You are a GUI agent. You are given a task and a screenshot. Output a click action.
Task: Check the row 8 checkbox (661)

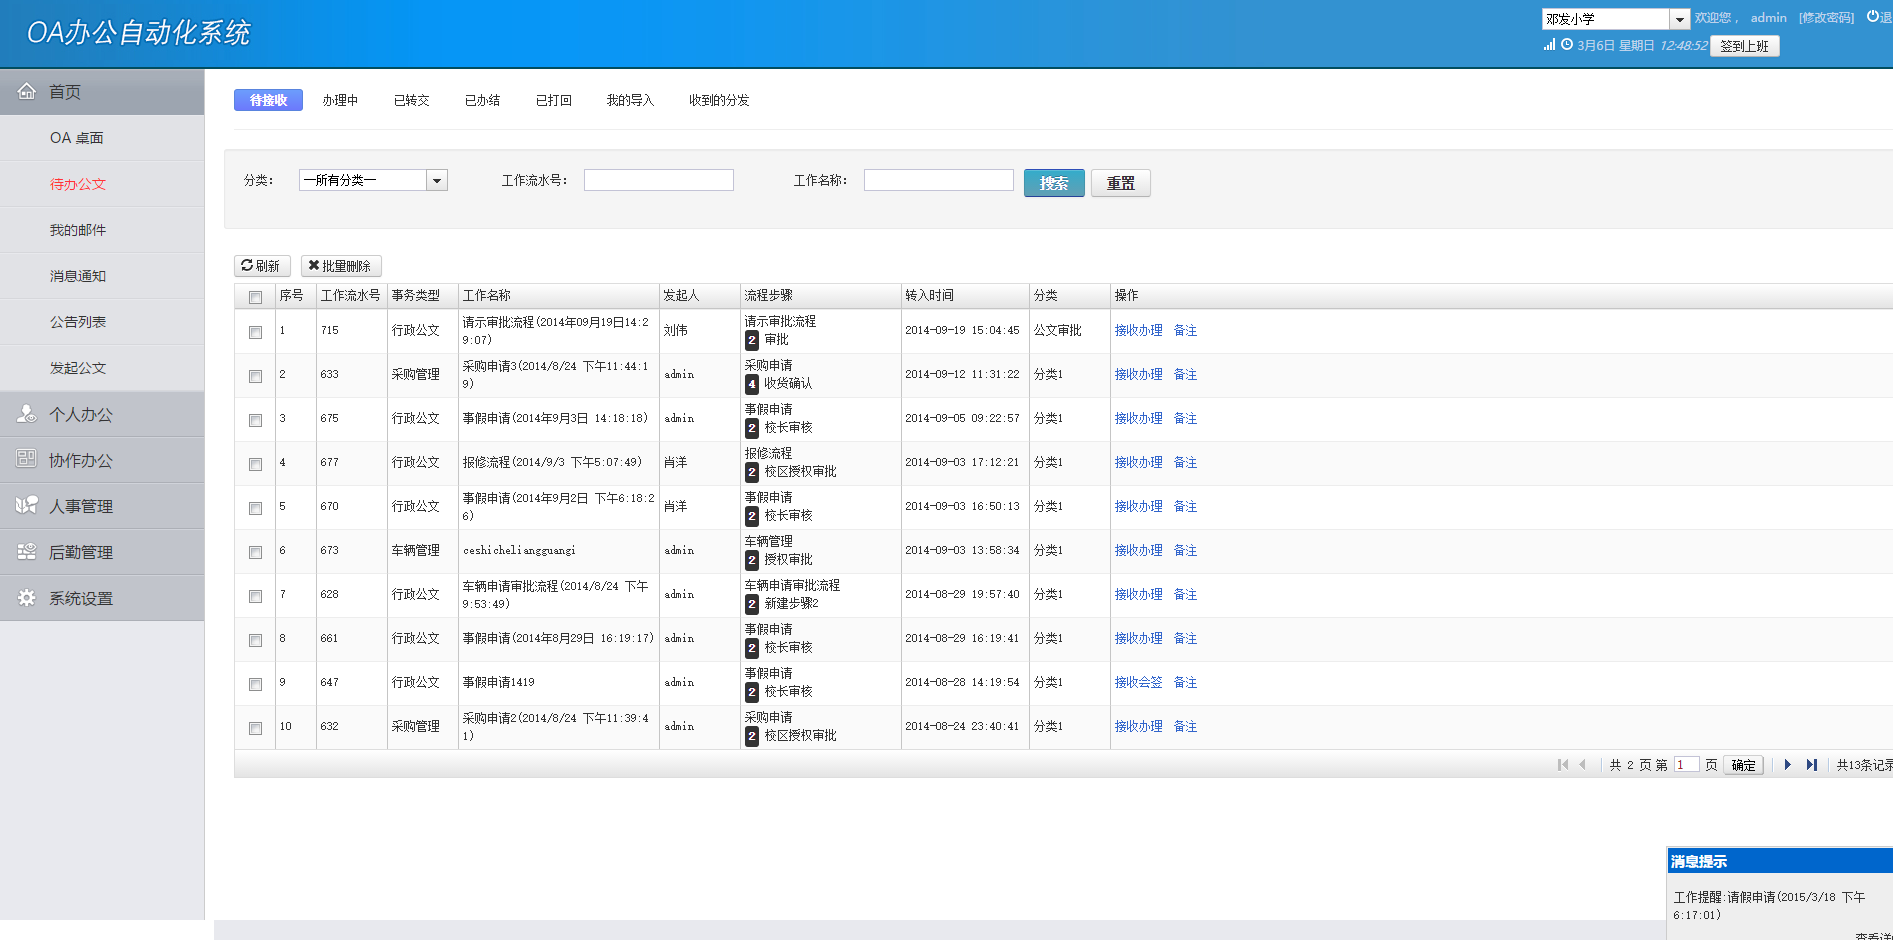click(255, 640)
